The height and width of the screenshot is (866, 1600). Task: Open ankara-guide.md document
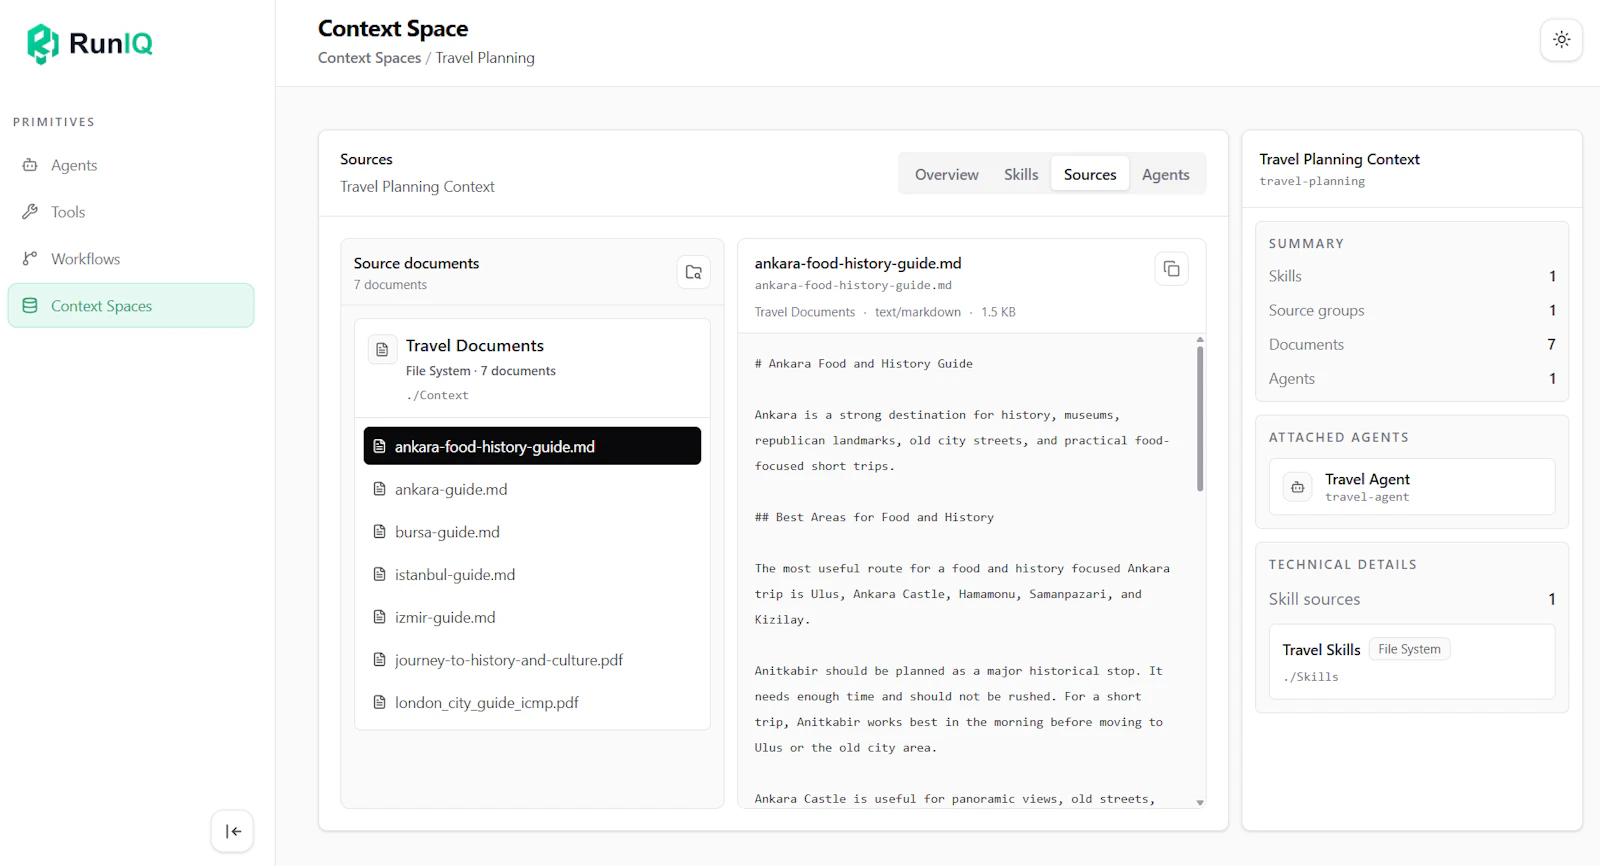click(532, 489)
